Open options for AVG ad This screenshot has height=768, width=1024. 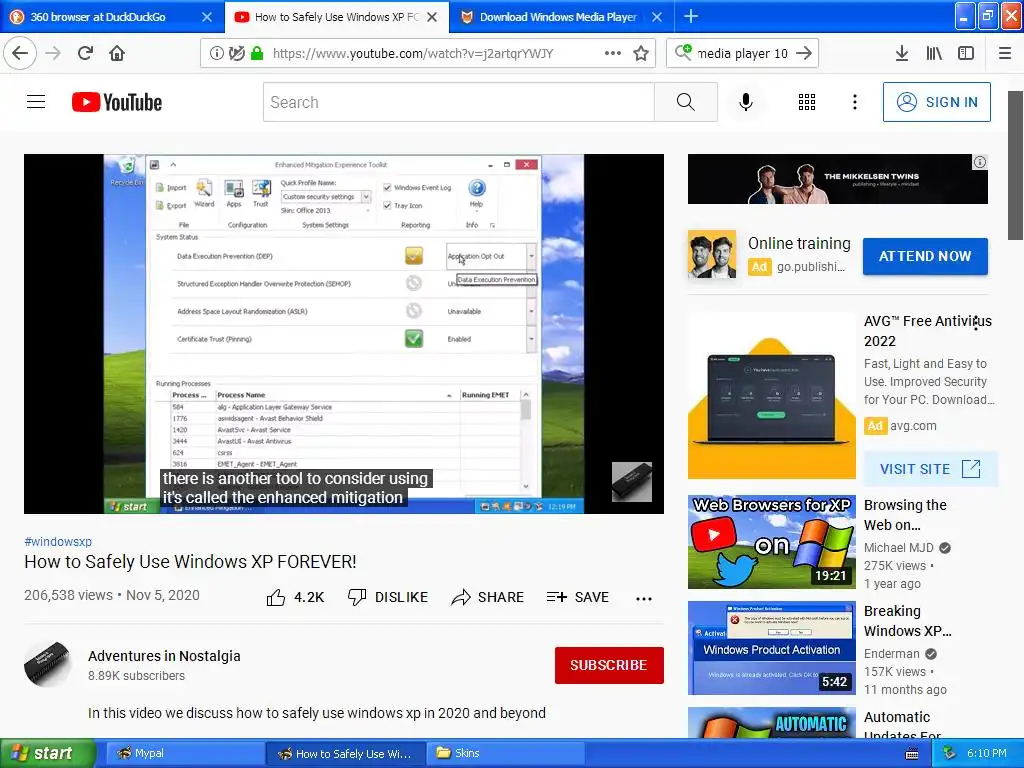pyautogui.click(x=976, y=323)
